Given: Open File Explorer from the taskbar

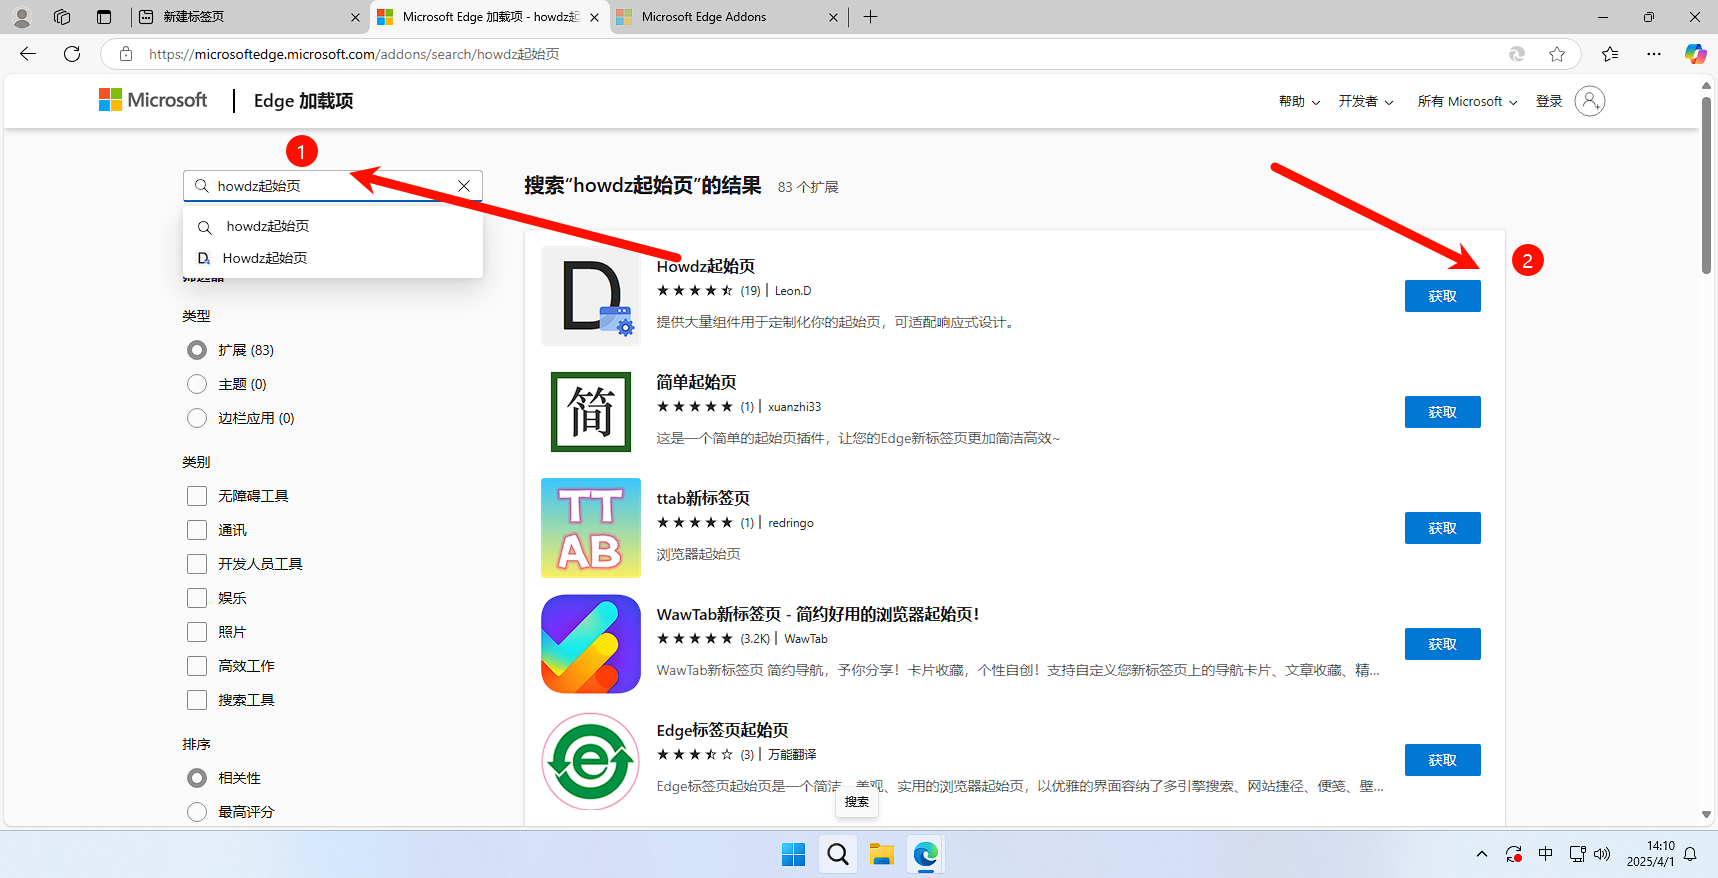Looking at the screenshot, I should tap(881, 854).
